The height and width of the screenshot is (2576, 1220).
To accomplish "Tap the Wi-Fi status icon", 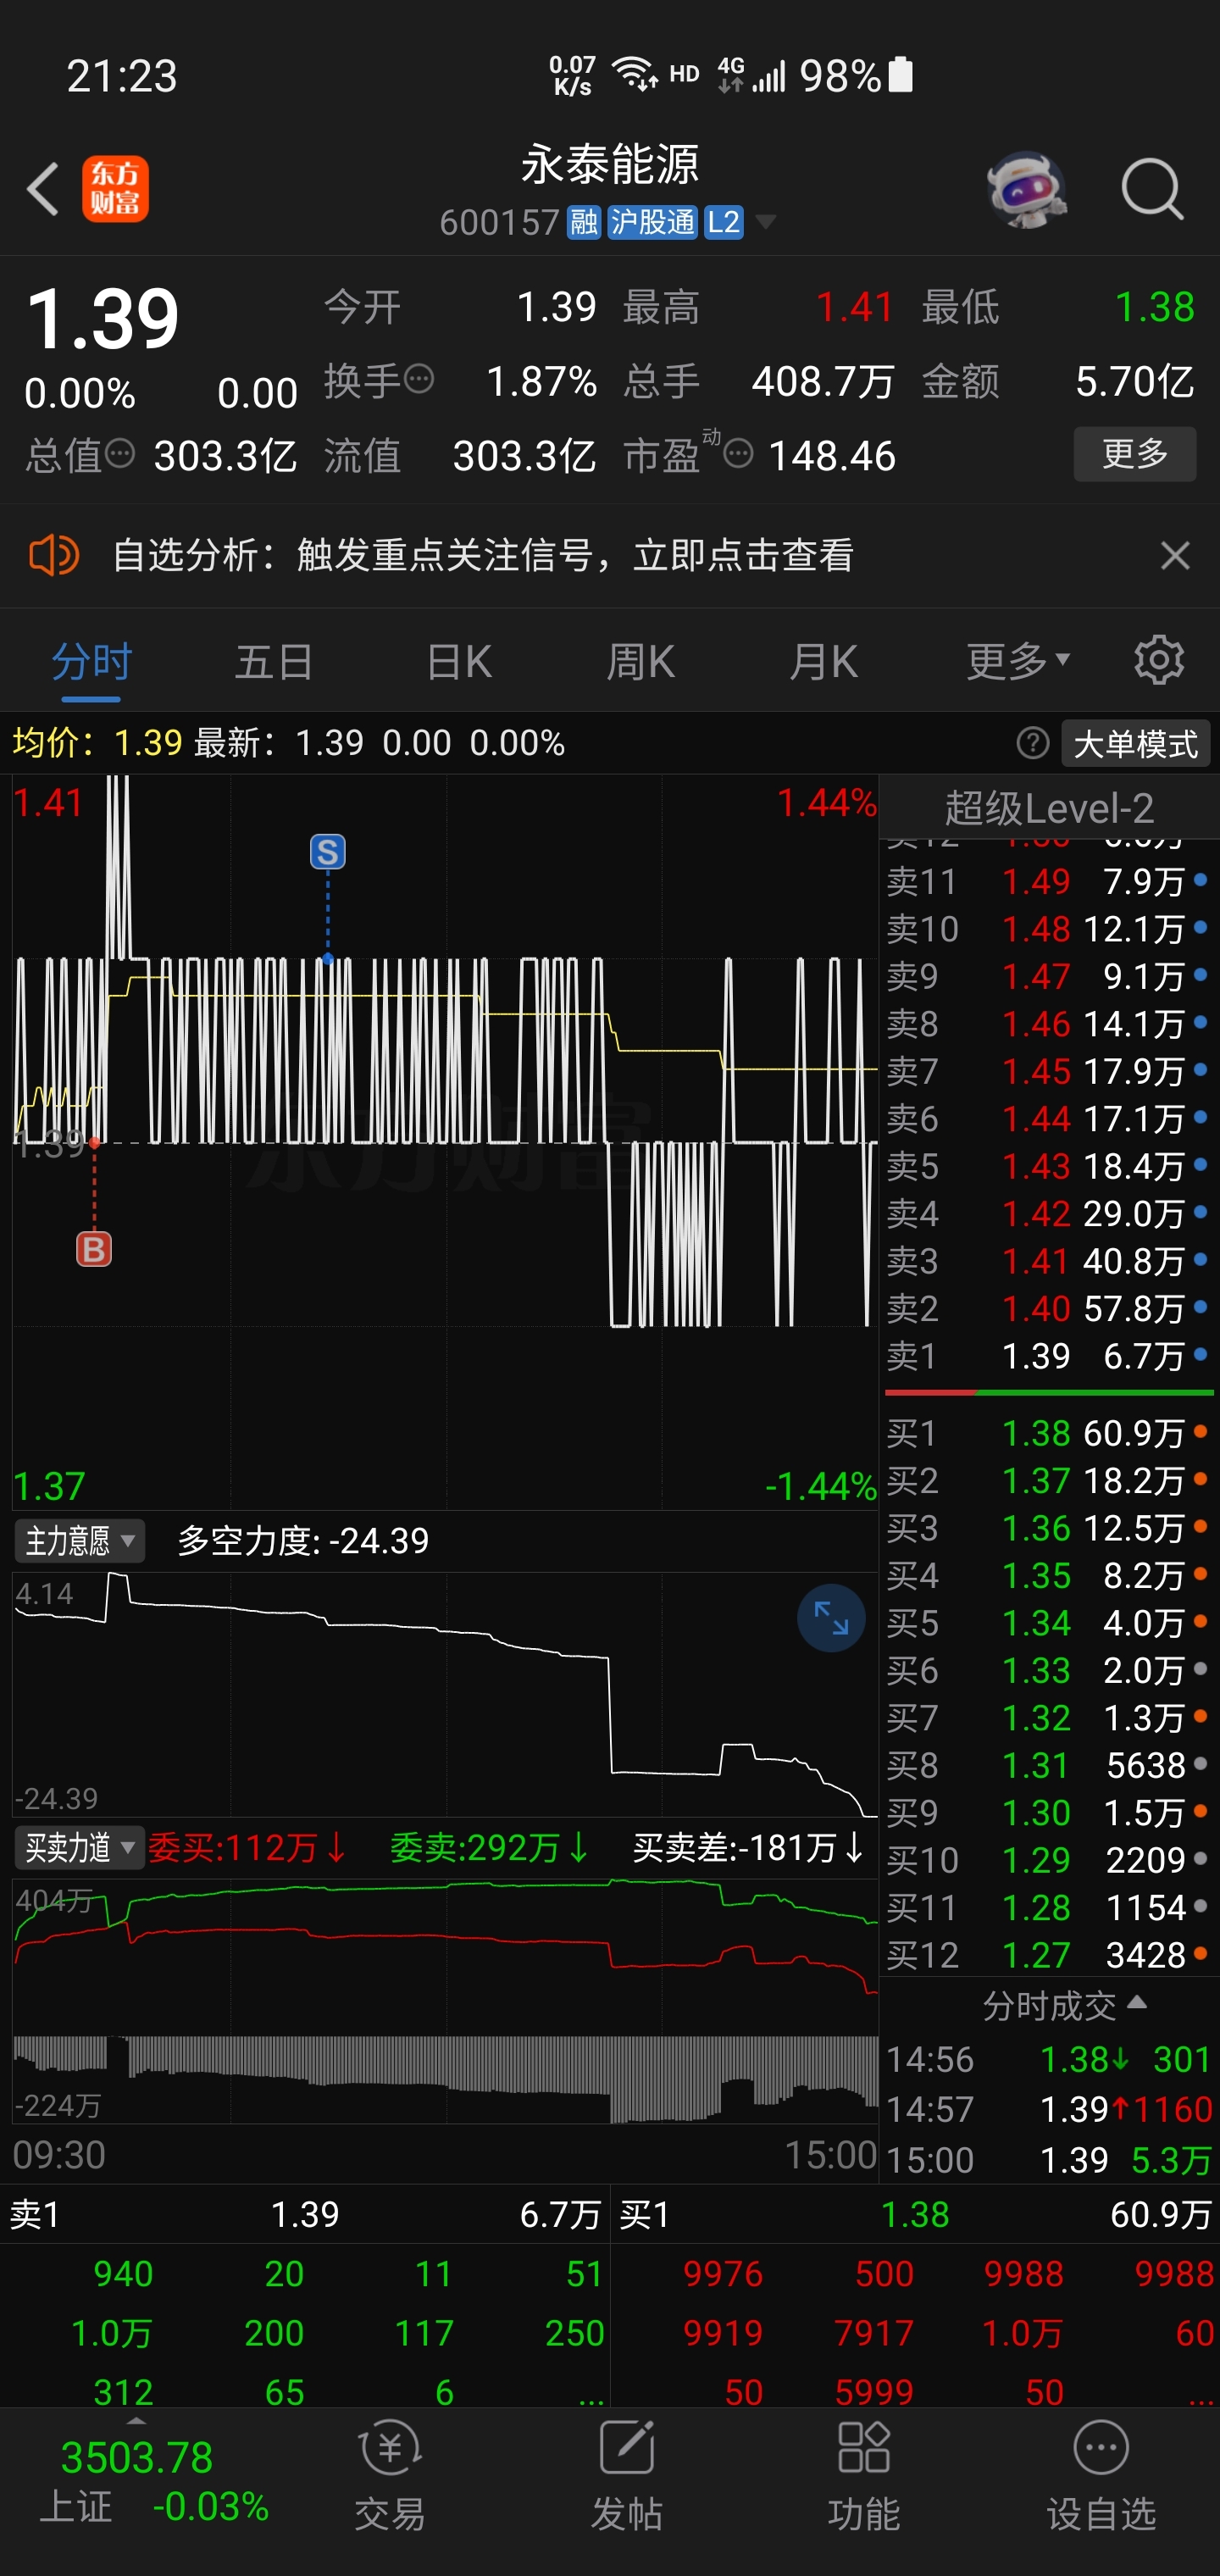I will 634,75.
